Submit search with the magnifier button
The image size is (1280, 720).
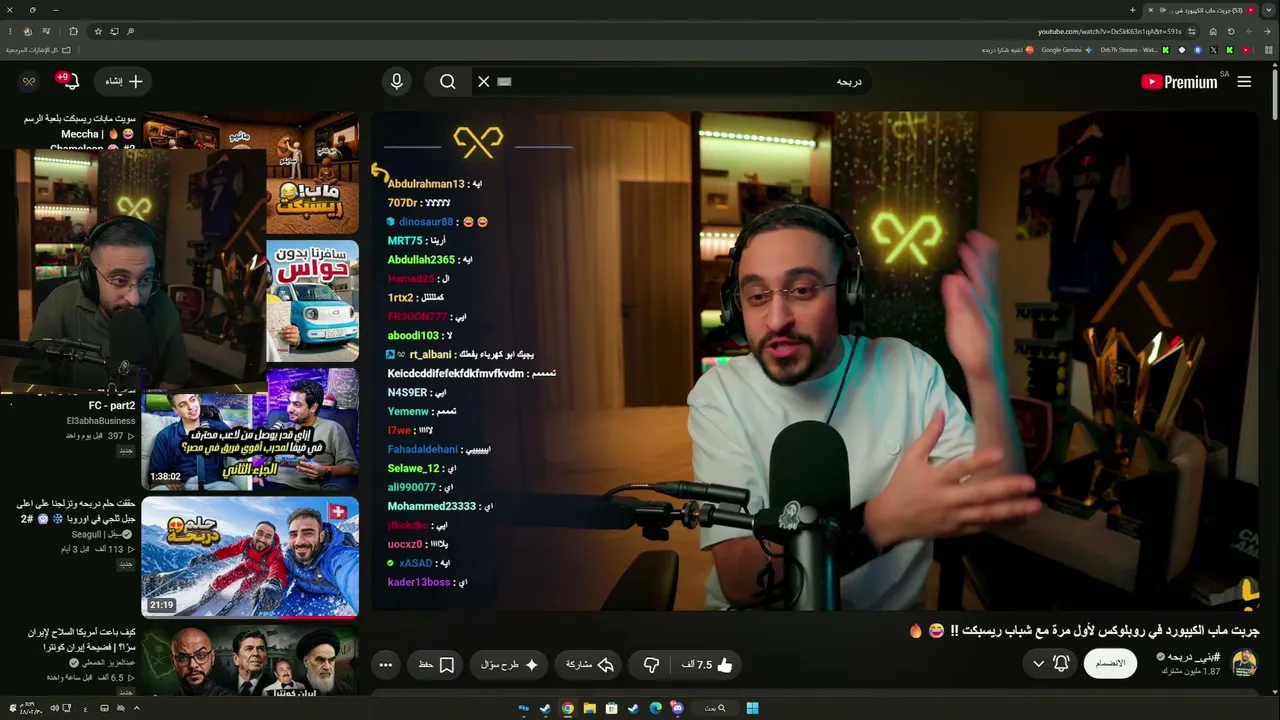click(x=448, y=82)
